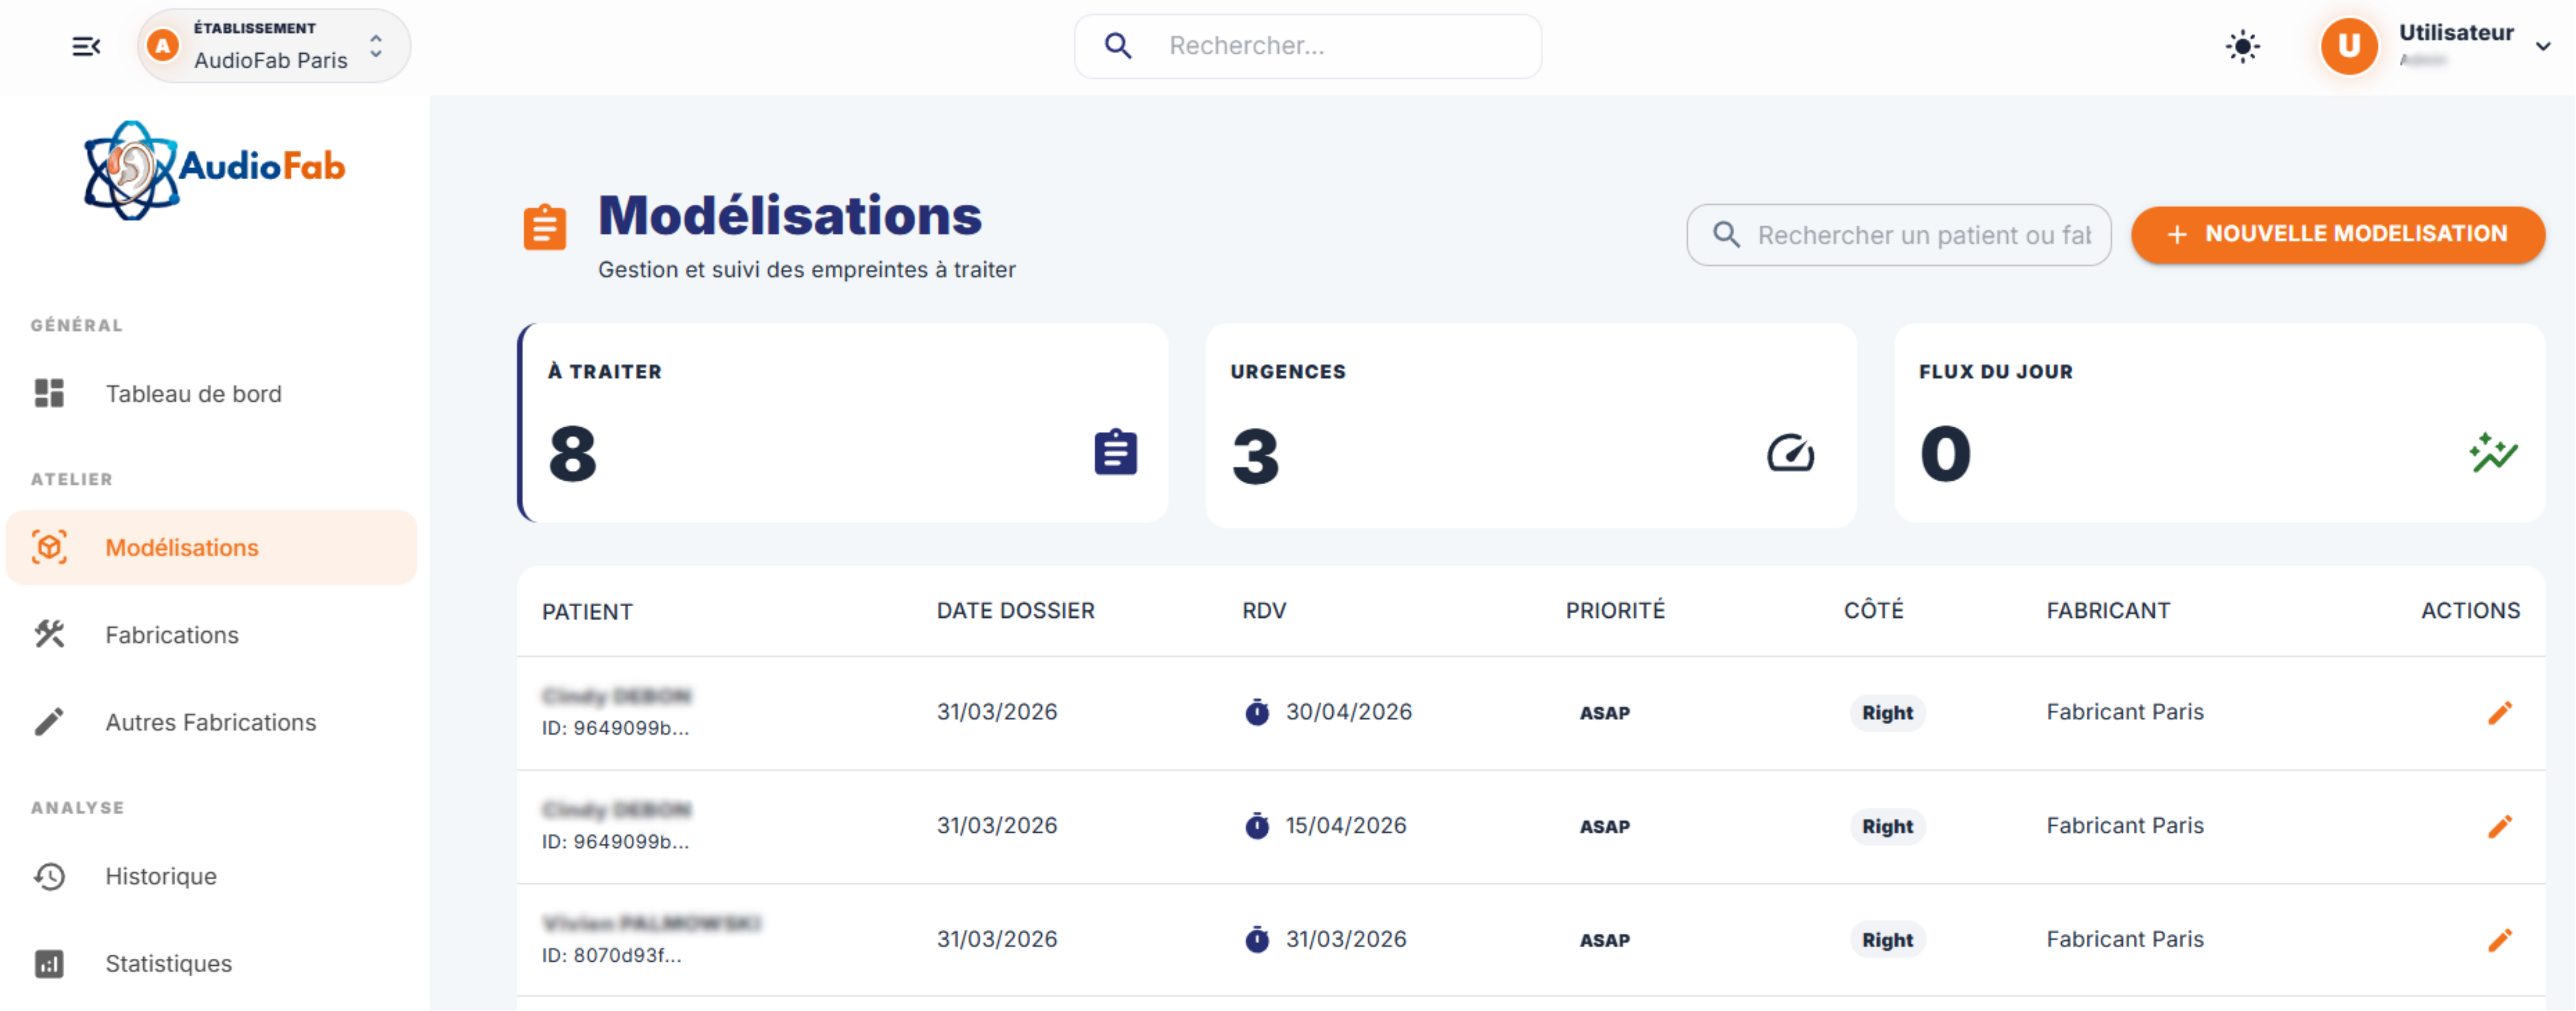
Task: Sort by DATE DOSSIER column header
Action: (x=1015, y=611)
